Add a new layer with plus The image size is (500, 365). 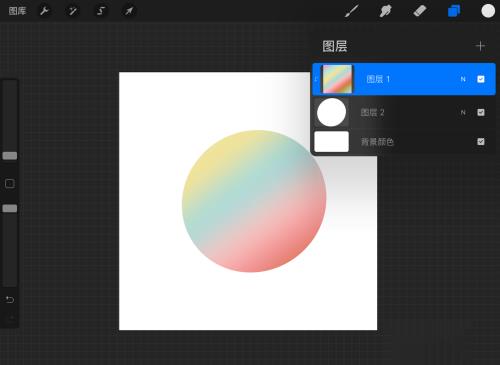click(480, 46)
